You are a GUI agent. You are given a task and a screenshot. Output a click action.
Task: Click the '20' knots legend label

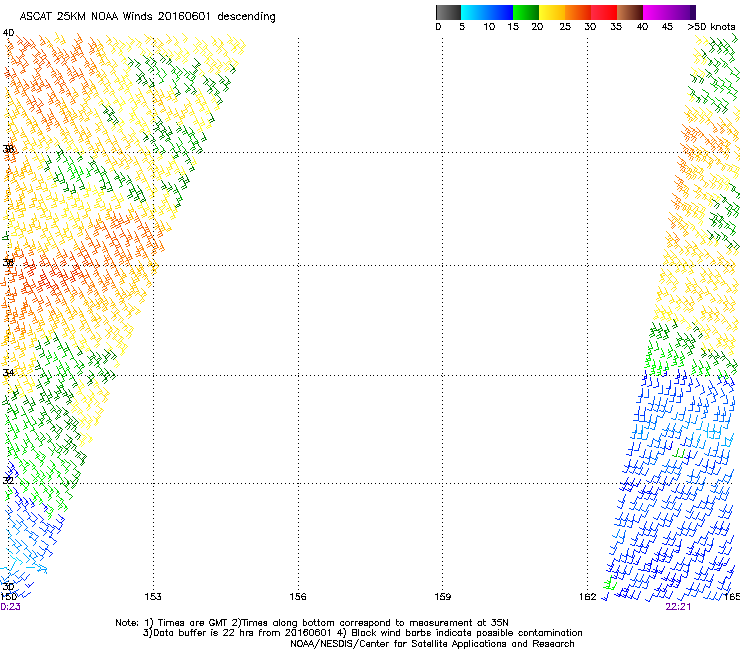[537, 27]
